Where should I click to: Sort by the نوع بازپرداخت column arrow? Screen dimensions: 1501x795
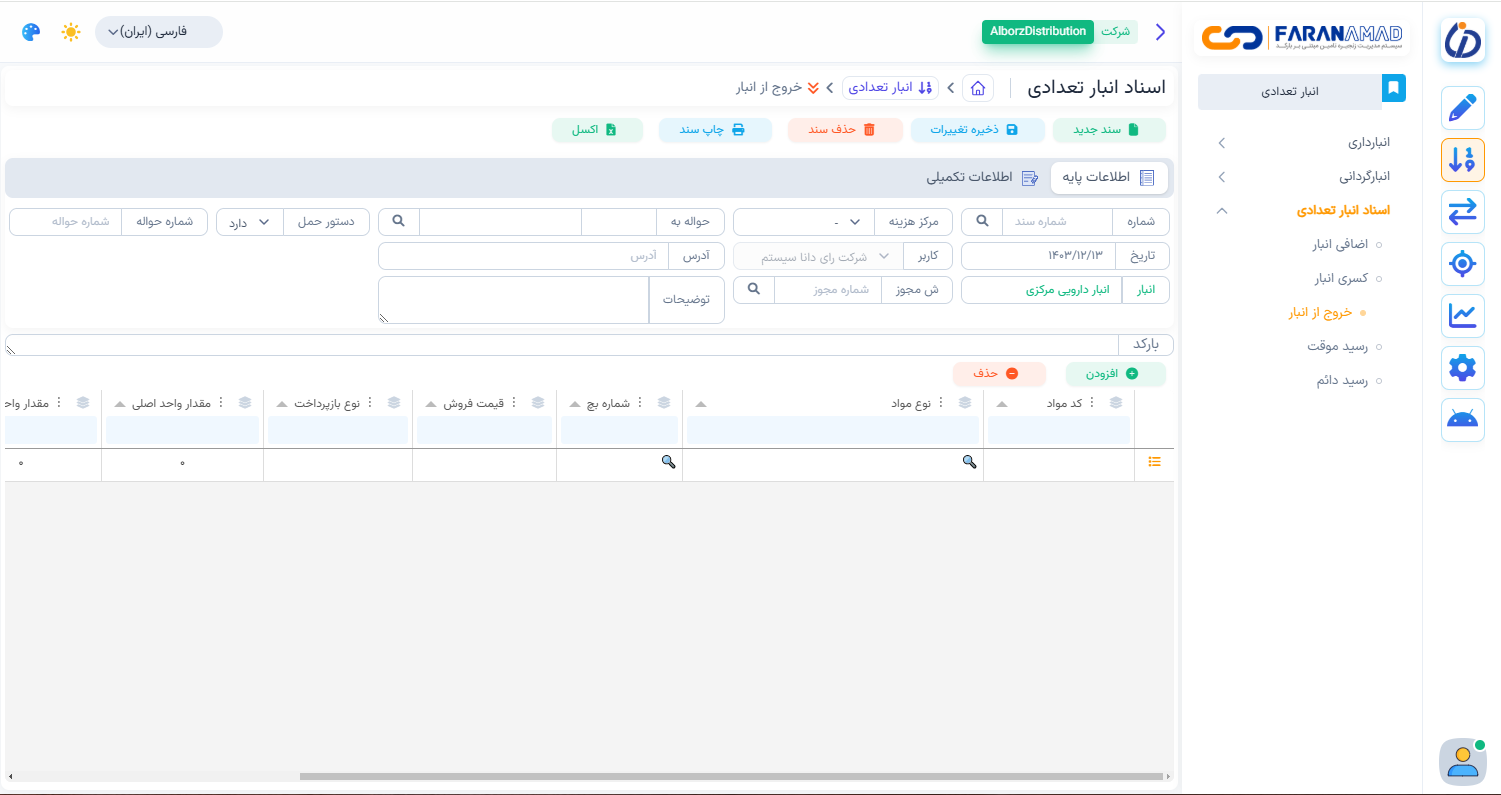pyautogui.click(x=282, y=404)
